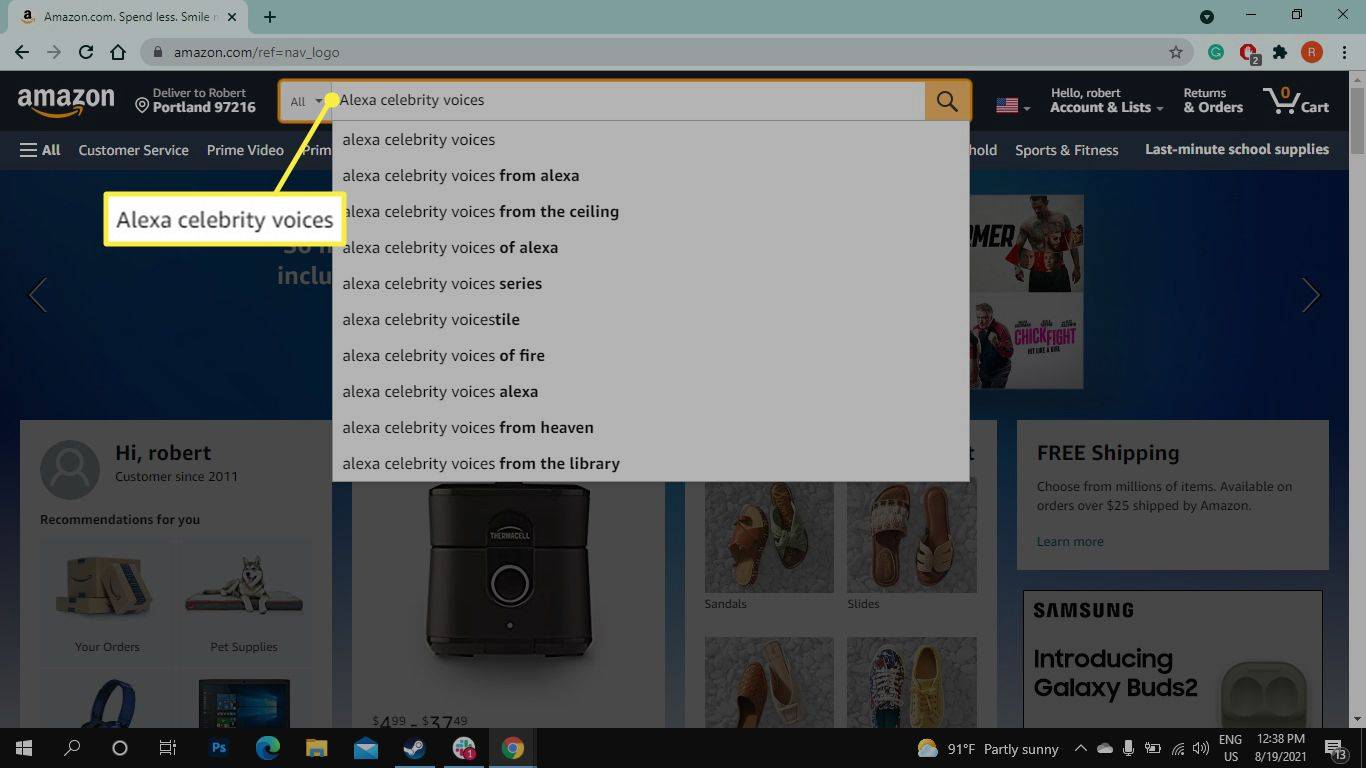Screen dimensions: 1366x768
Task: Open Returns & Orders
Action: 1213,100
